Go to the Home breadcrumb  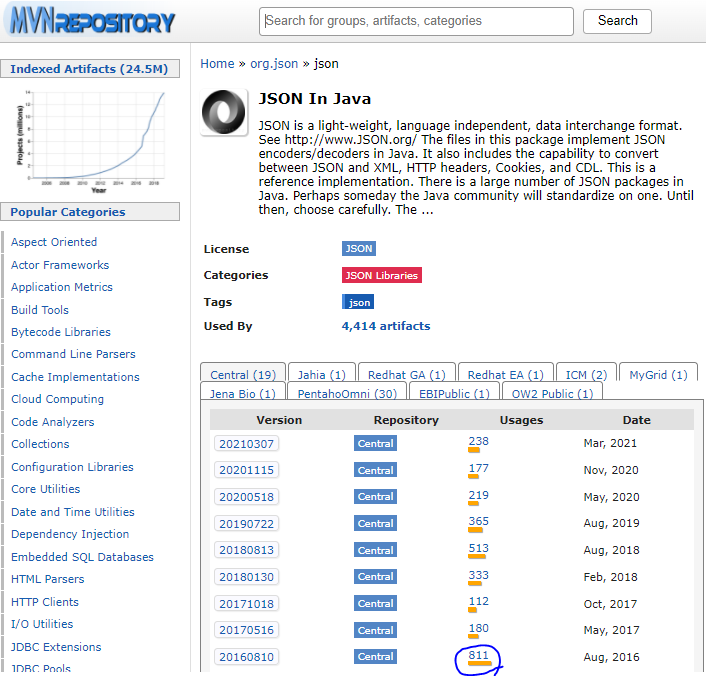pos(217,64)
